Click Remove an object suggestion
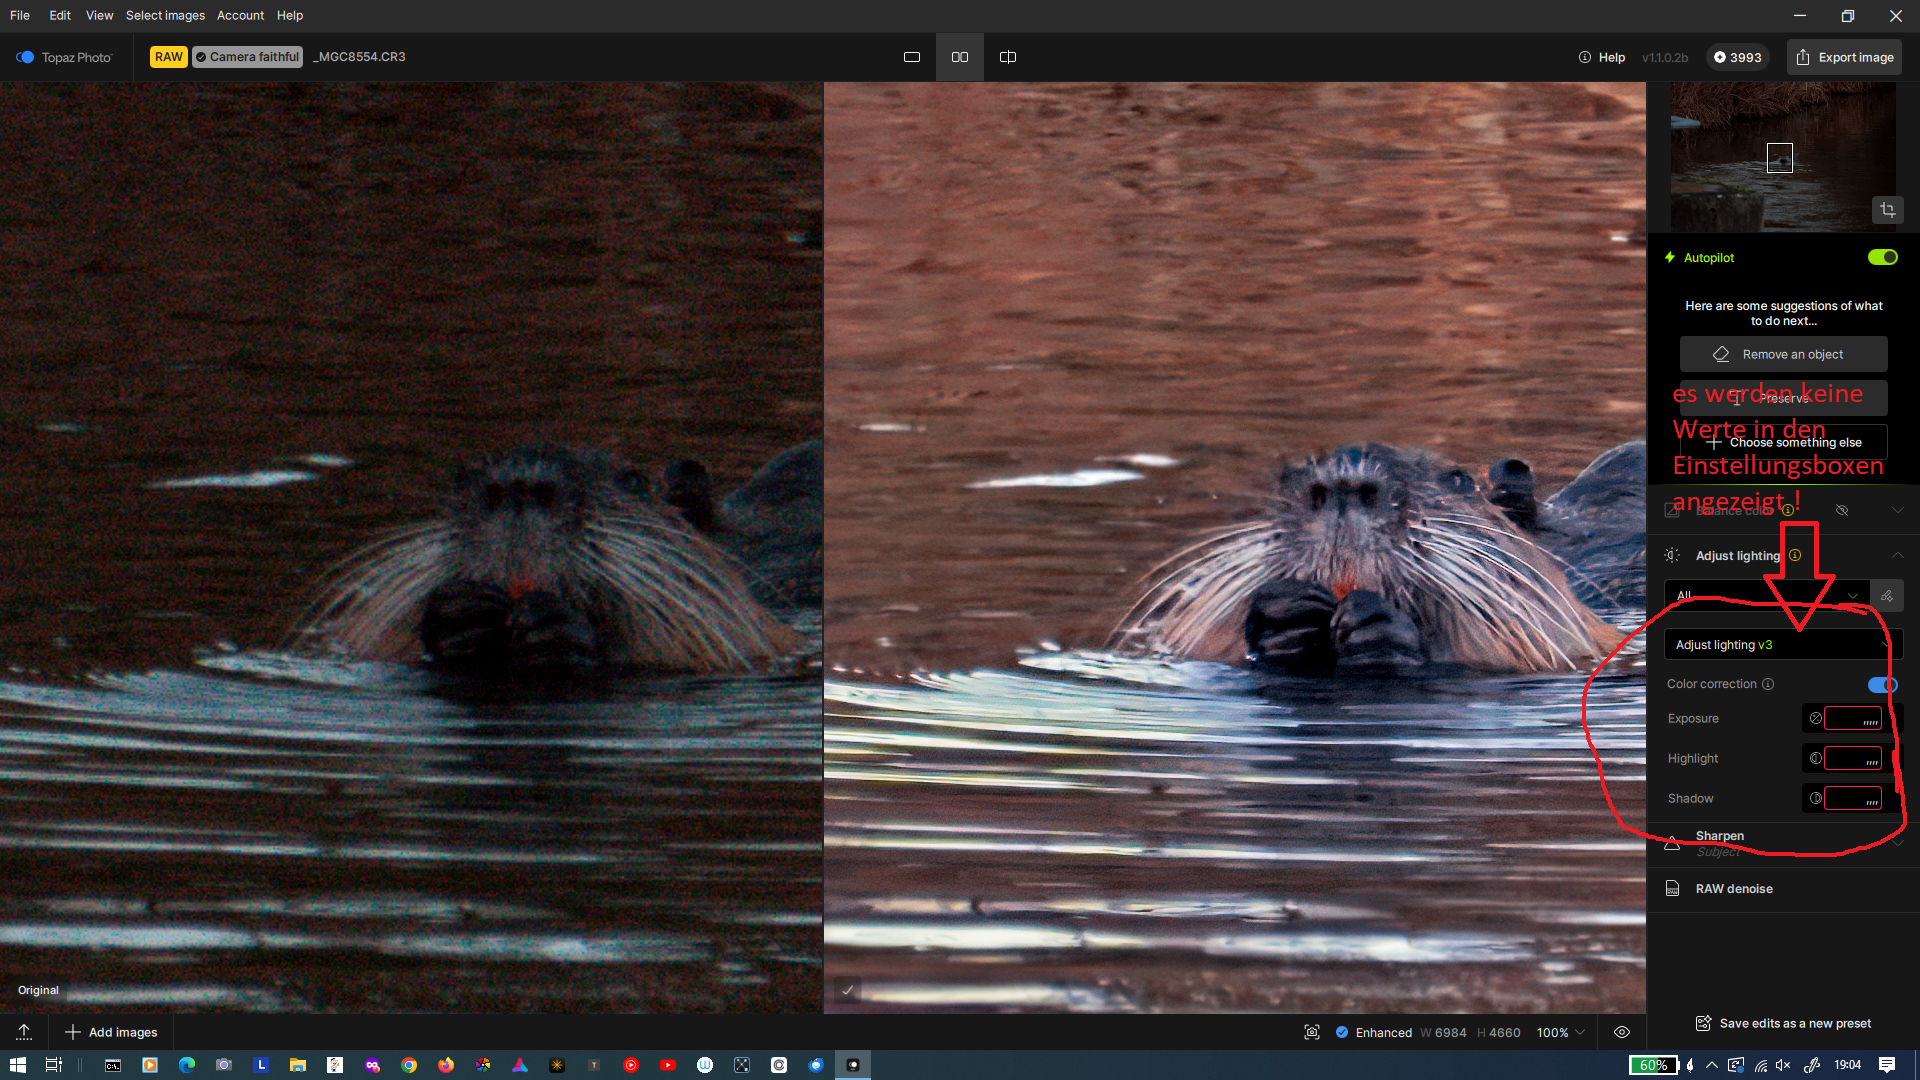 (x=1783, y=354)
